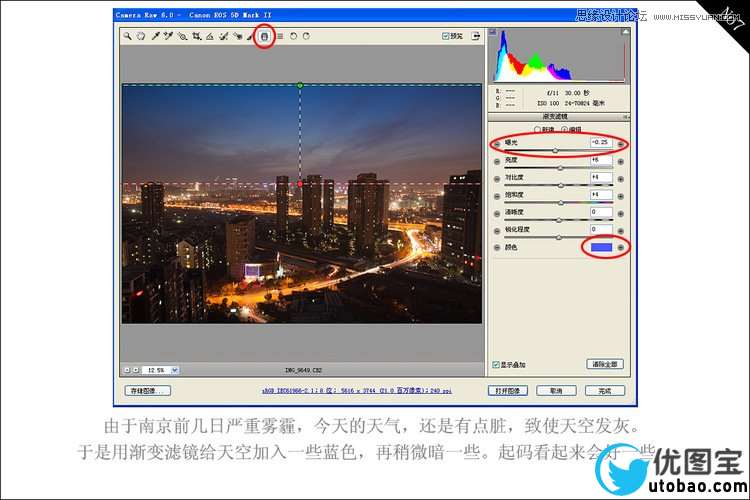Viewport: 750px width, 500px height.
Task: Activate the Graduated Filter tool
Action: tap(265, 36)
